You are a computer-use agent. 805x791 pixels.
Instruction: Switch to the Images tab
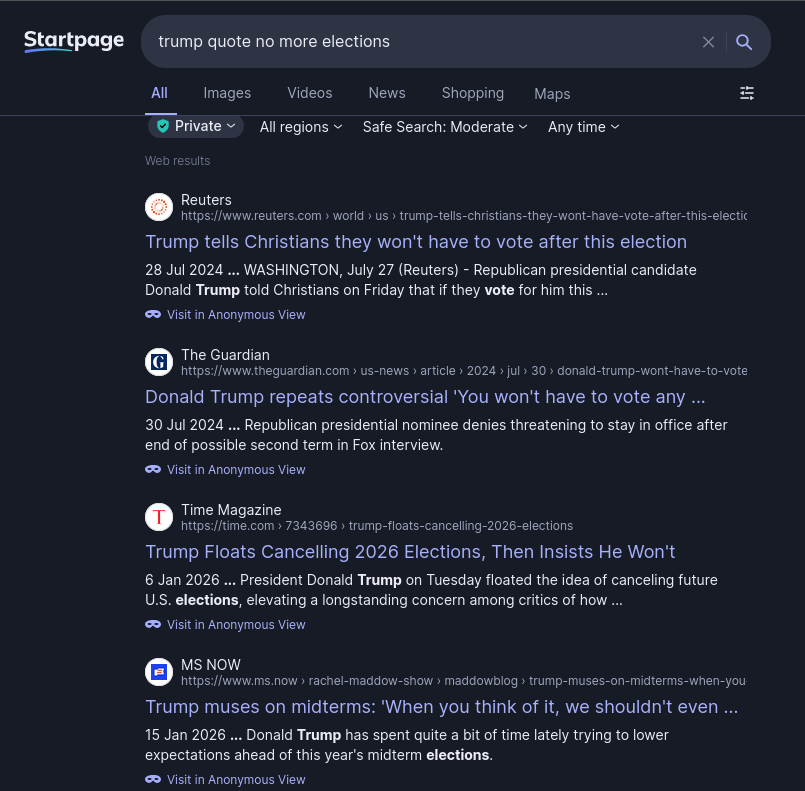coord(227,93)
